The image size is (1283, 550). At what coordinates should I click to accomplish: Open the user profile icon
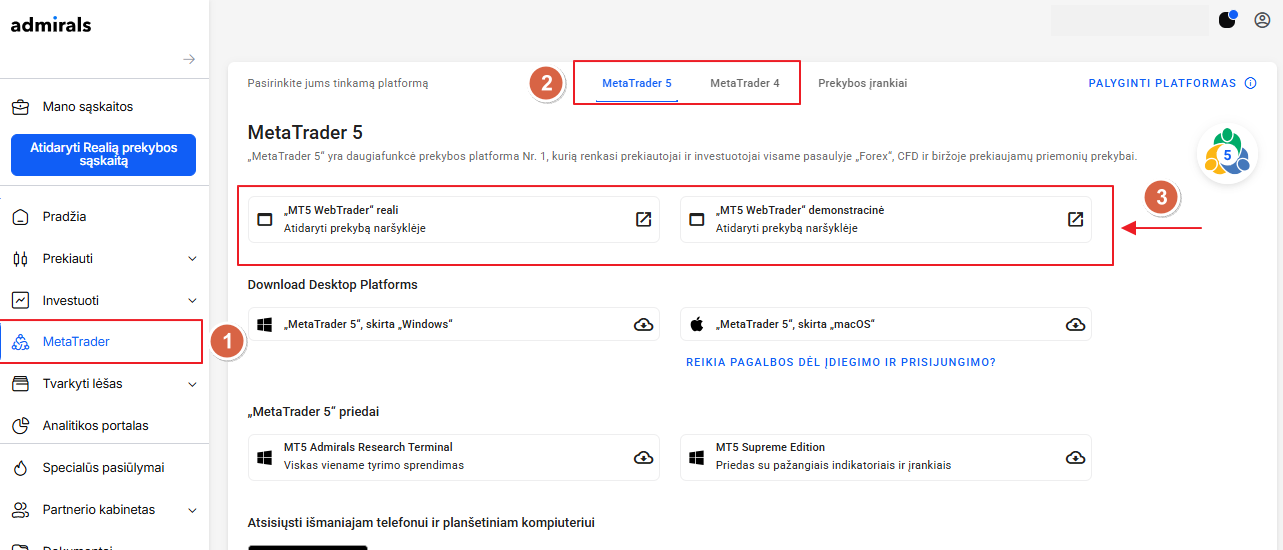1262,20
